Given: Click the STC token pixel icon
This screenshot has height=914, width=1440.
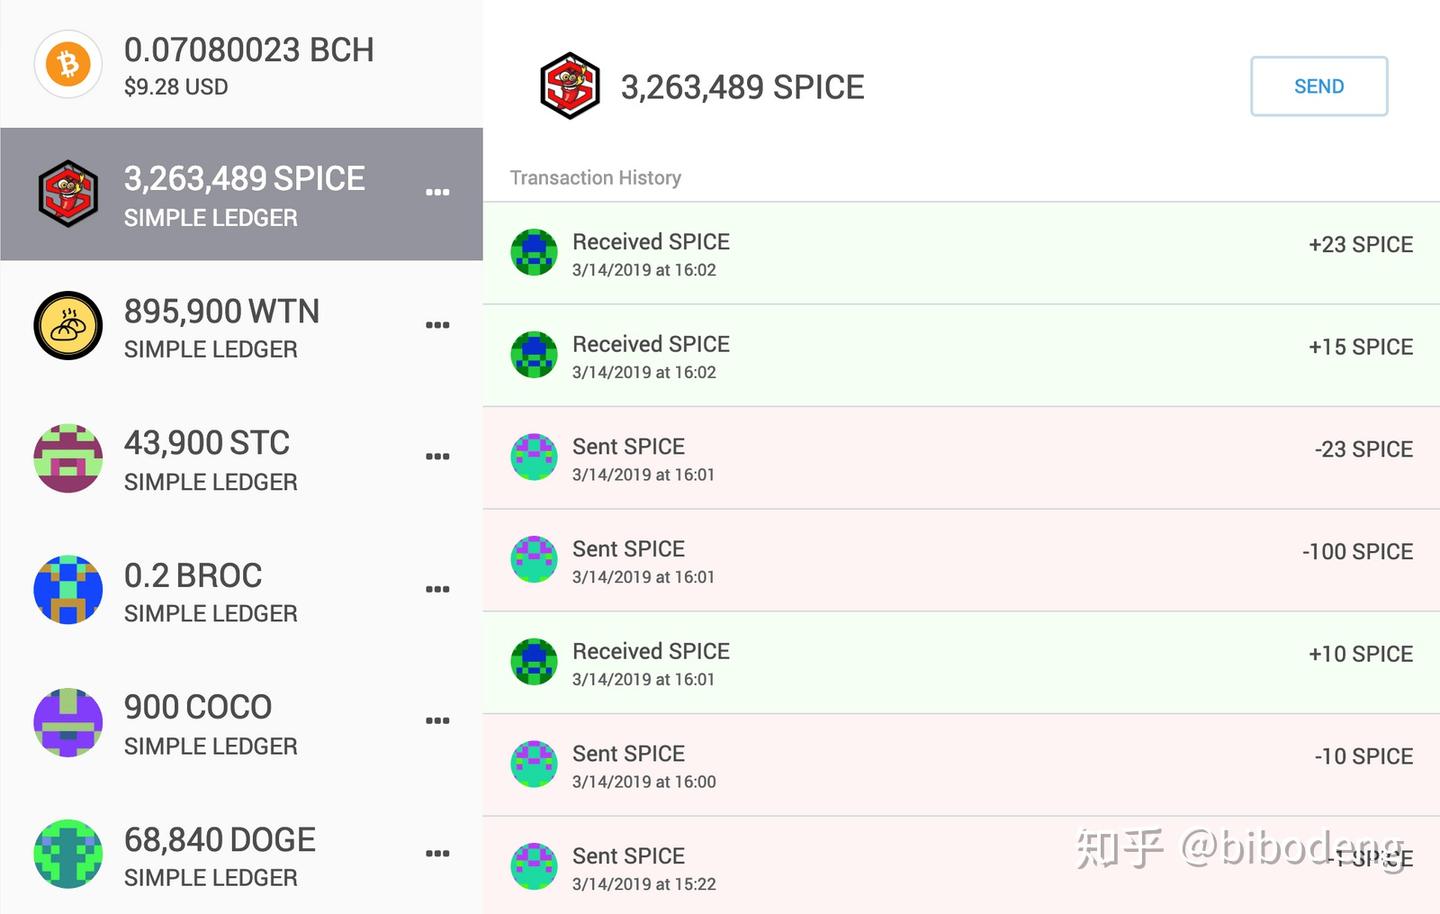Looking at the screenshot, I should (67, 458).
